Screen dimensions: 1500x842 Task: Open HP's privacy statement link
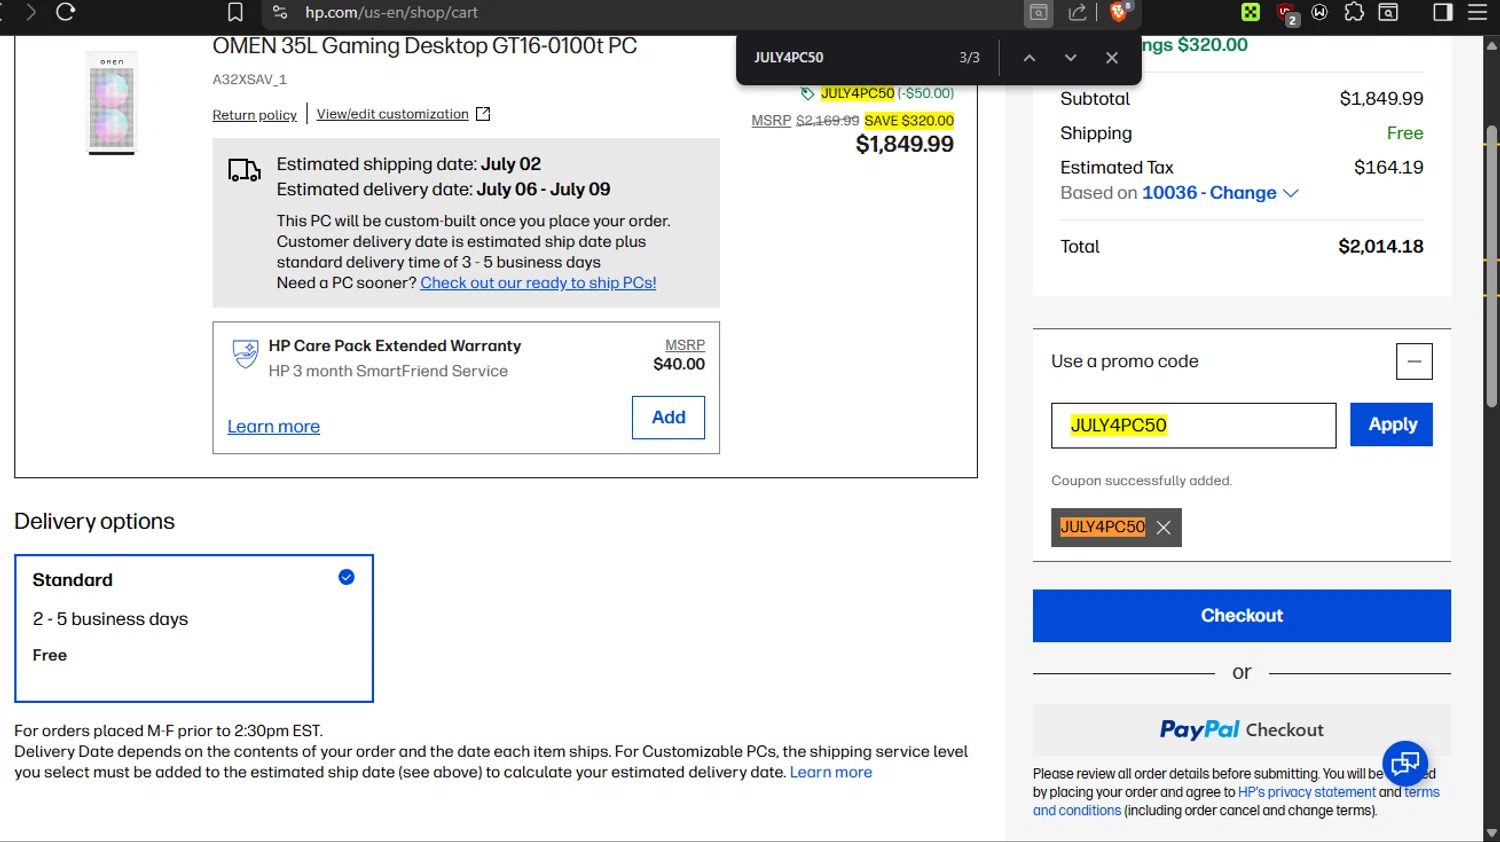[1307, 793]
